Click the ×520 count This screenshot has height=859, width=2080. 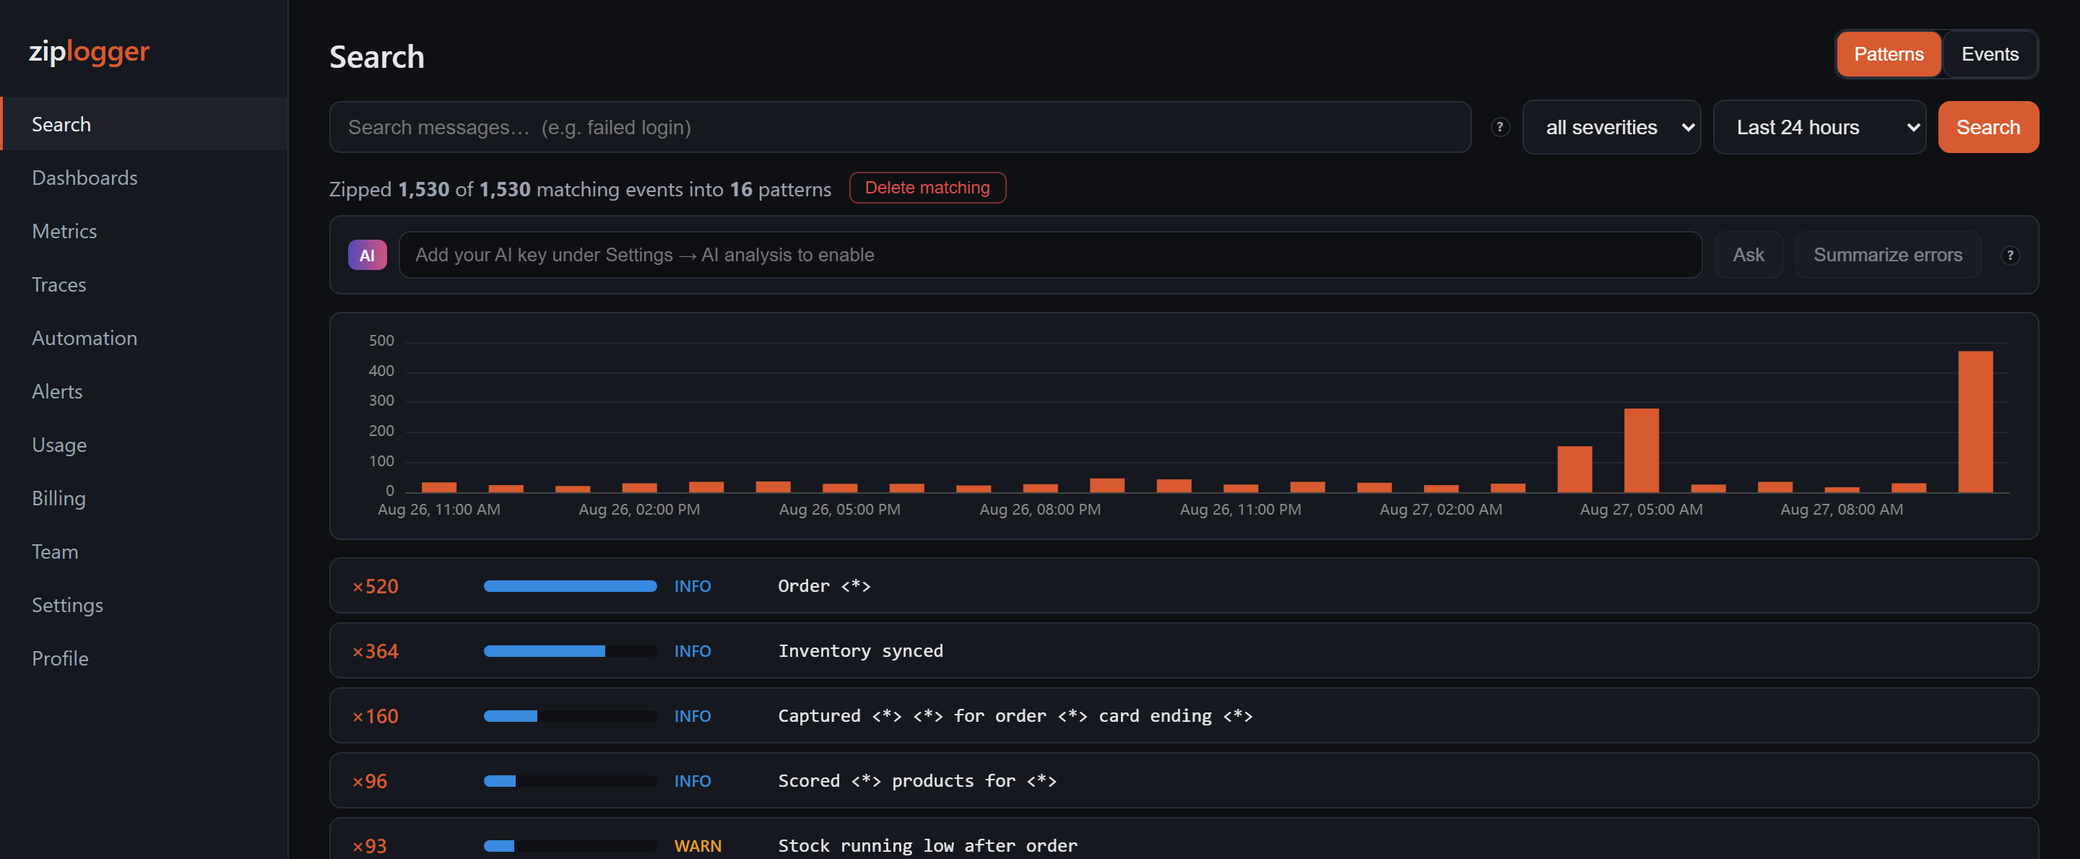tap(375, 586)
